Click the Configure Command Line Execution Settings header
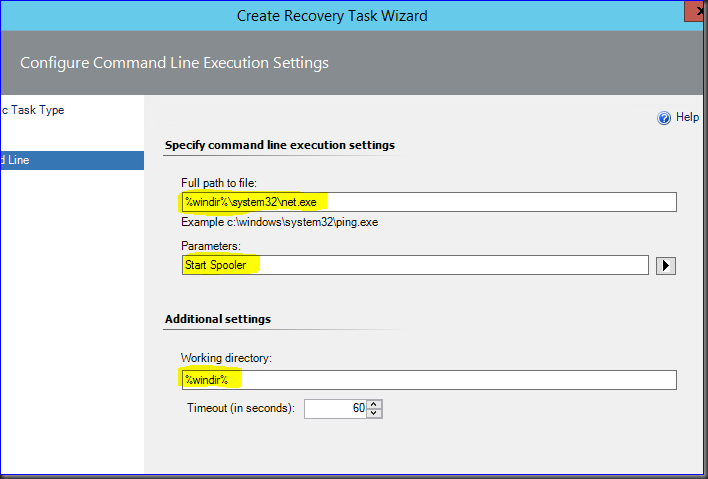 tap(174, 63)
